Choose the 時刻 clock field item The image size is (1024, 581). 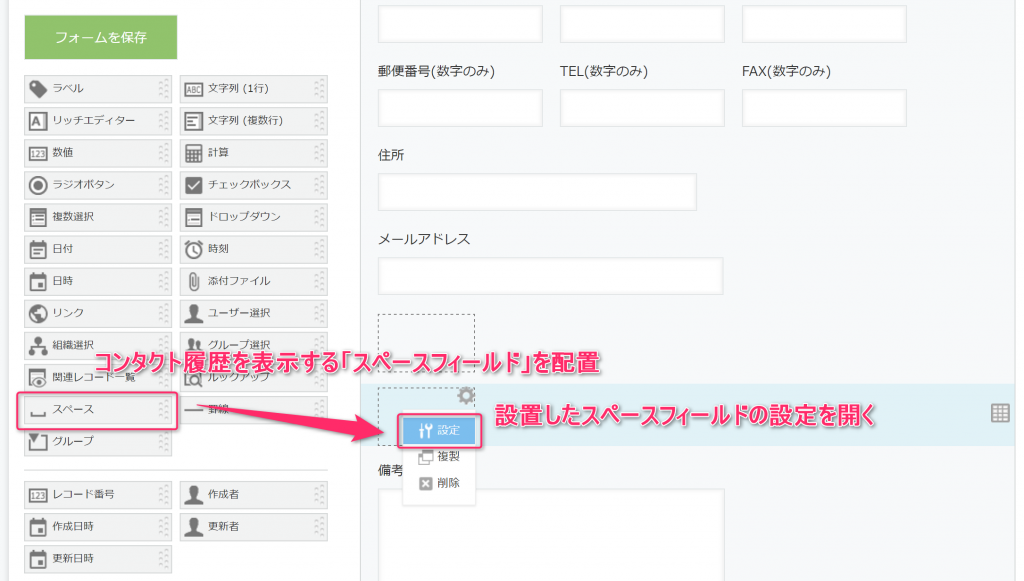(253, 249)
